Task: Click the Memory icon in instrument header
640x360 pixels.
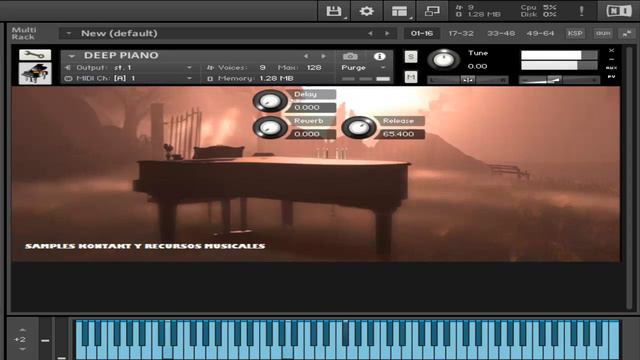Action: [210, 78]
